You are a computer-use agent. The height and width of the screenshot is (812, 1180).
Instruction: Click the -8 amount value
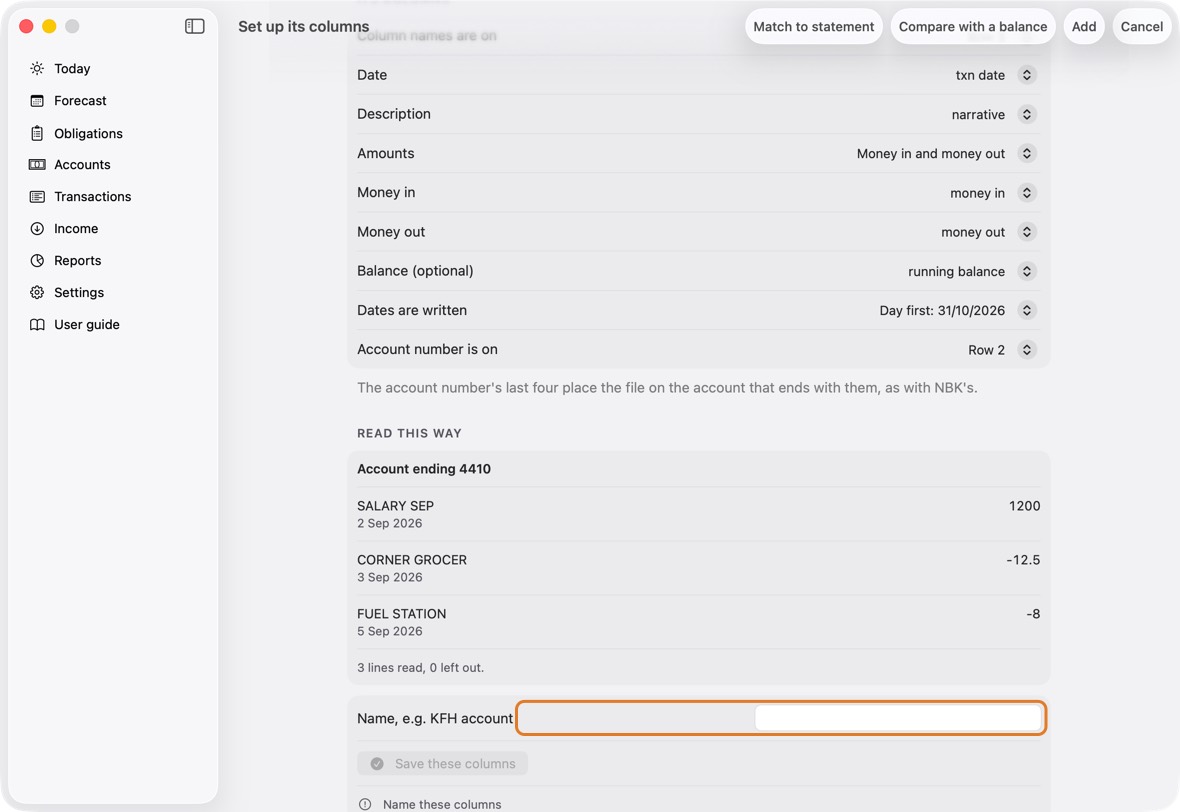tap(1033, 614)
